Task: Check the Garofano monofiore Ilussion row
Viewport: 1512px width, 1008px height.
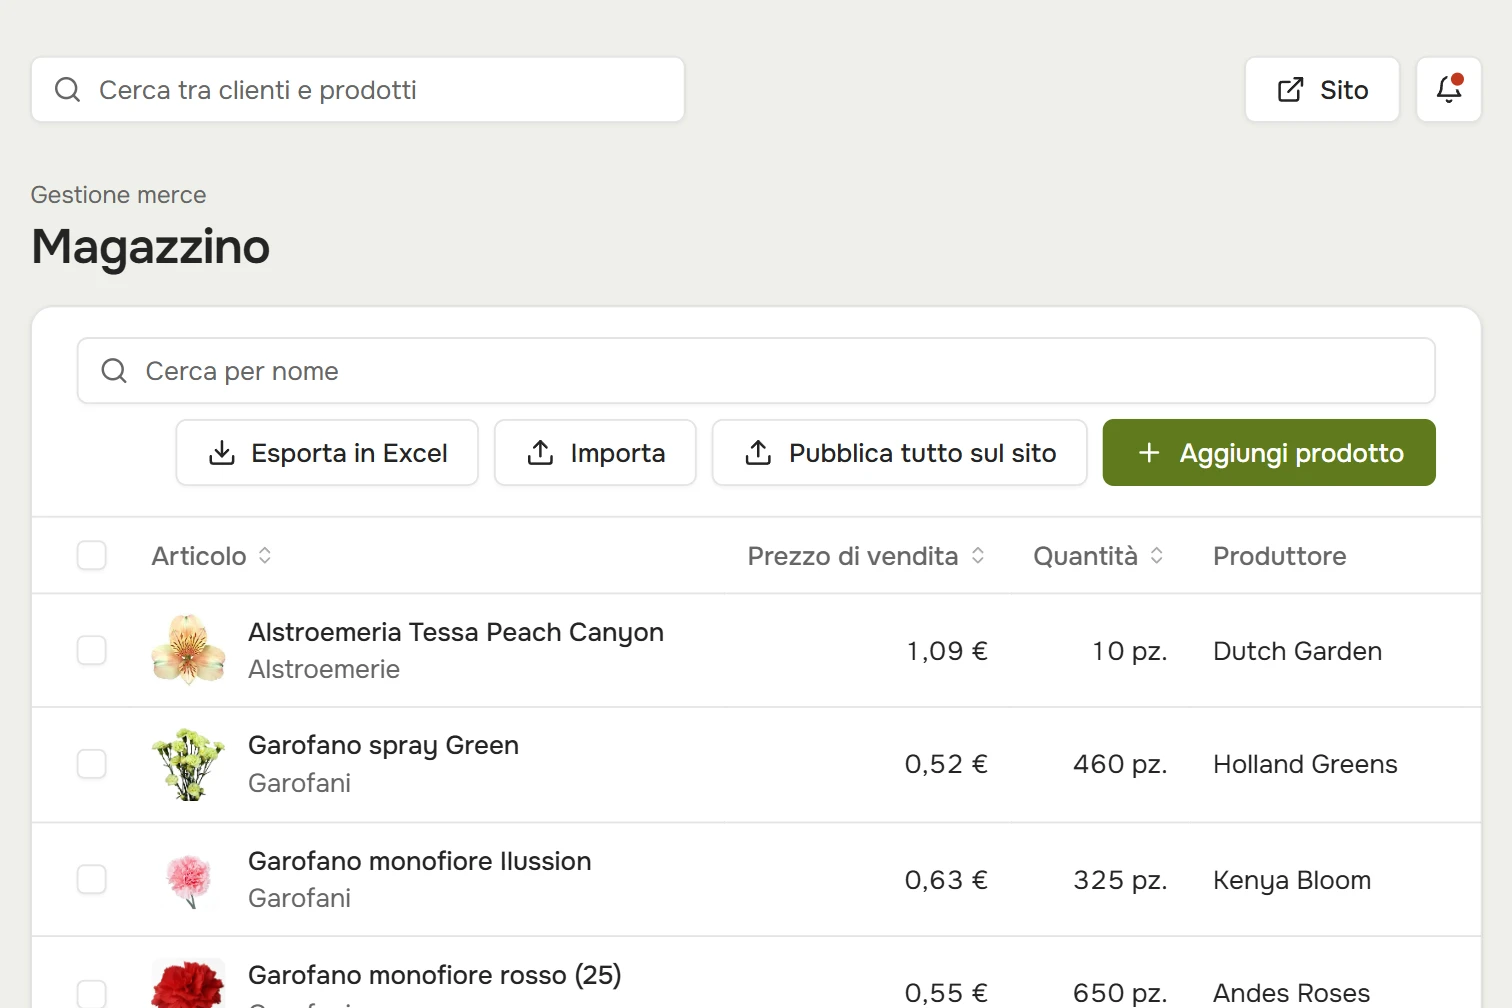Action: coord(92,879)
